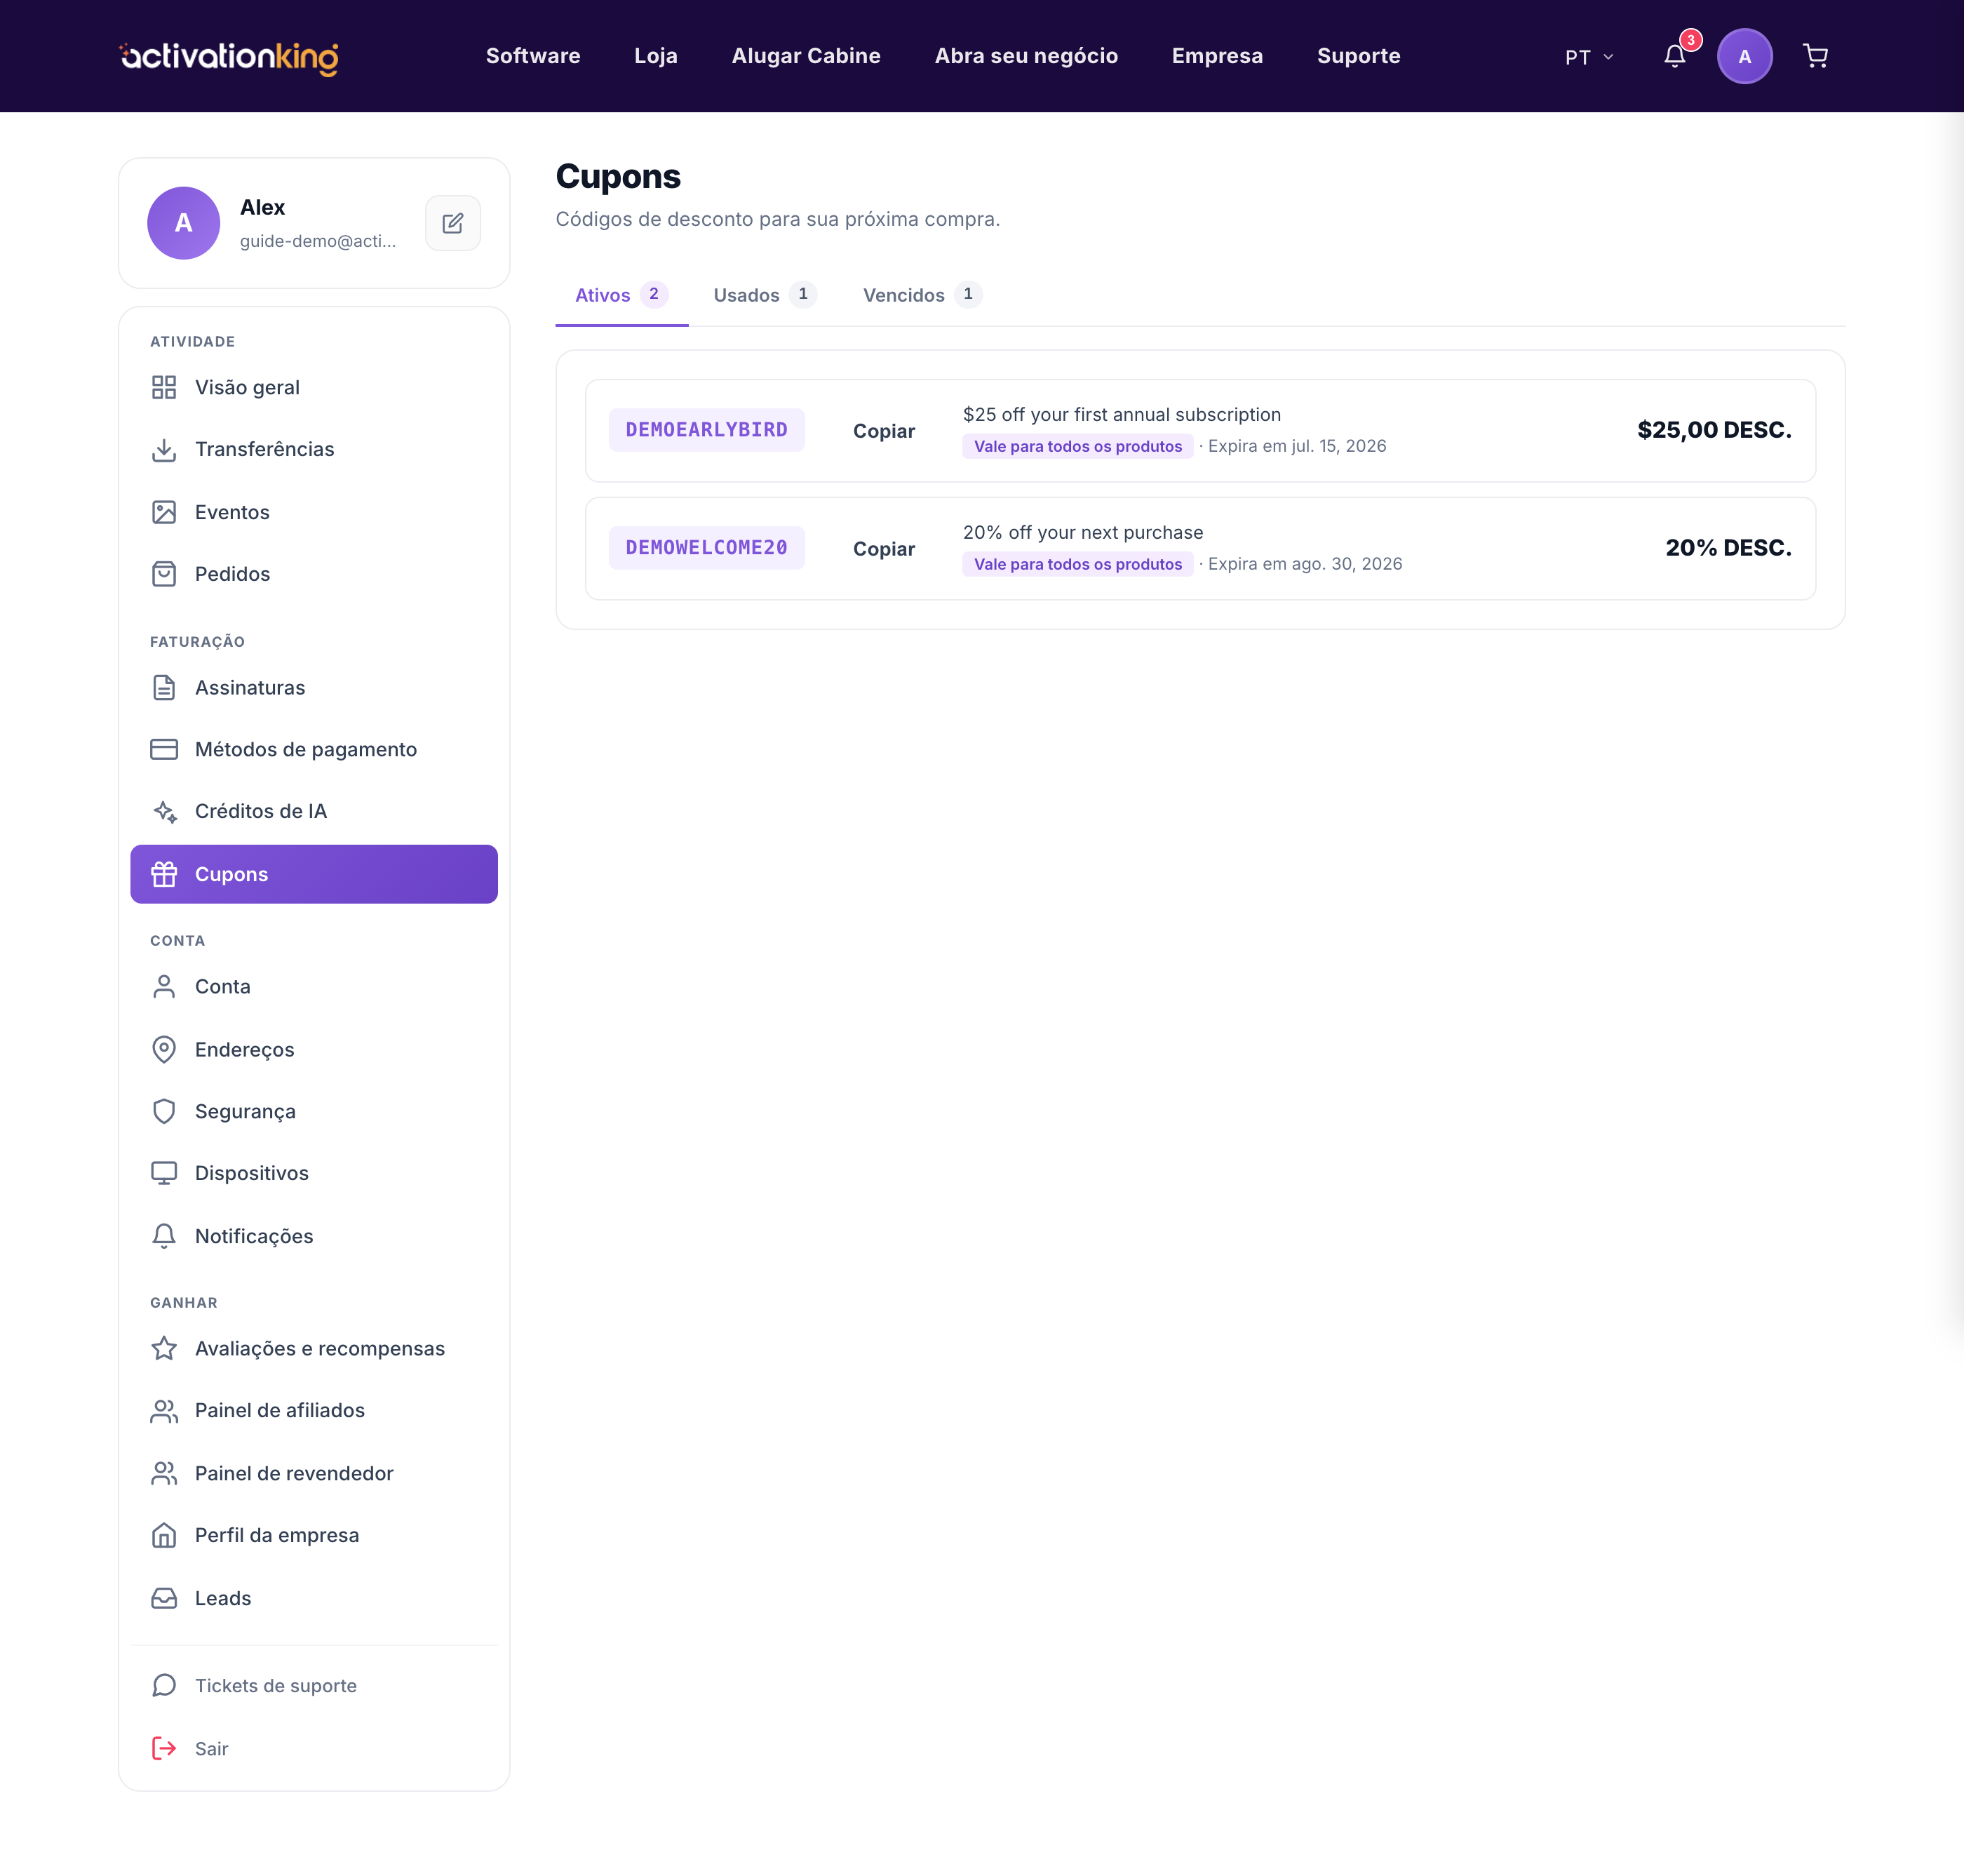Click the Visão geral grid icon

(x=164, y=387)
